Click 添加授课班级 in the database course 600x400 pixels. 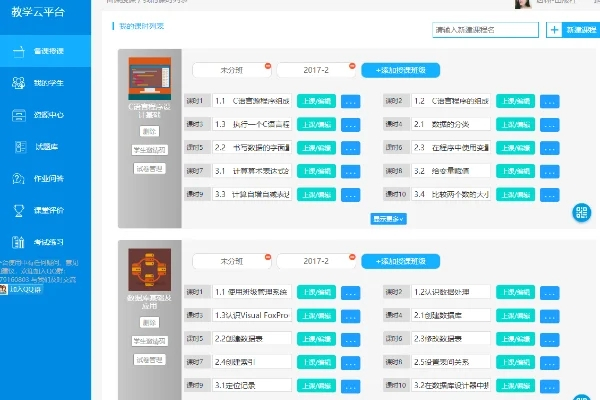tap(401, 261)
